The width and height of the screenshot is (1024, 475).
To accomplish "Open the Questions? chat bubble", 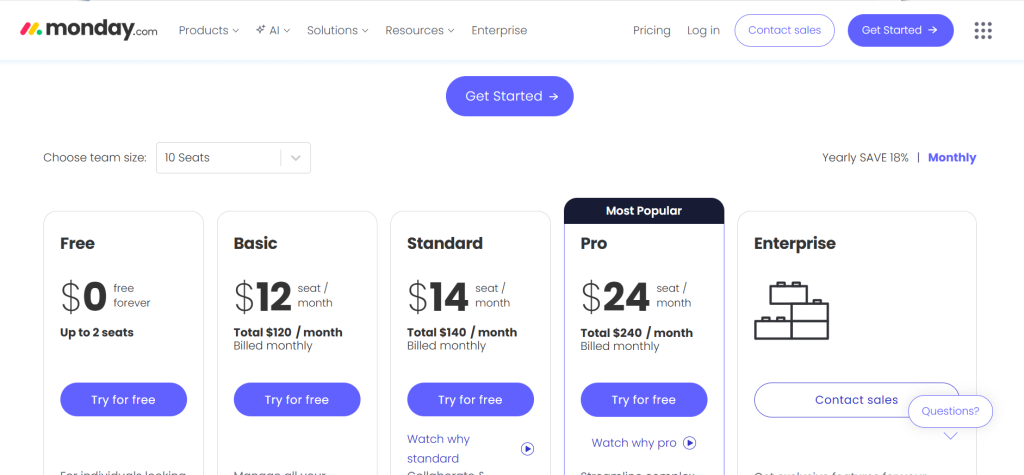I will click(x=950, y=411).
